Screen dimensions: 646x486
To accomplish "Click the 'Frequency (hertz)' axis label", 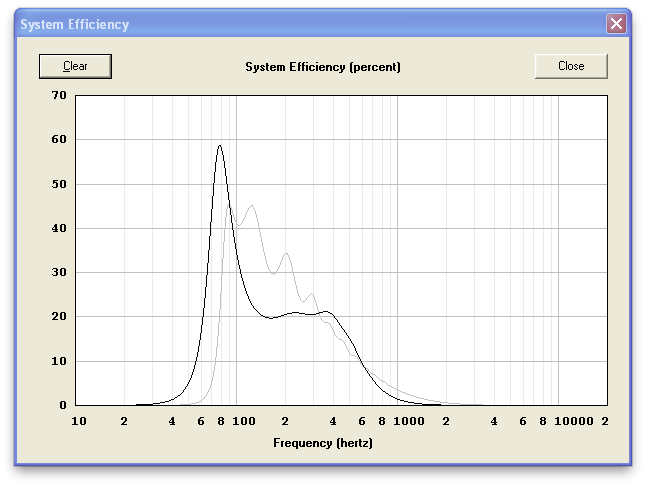I will click(323, 443).
